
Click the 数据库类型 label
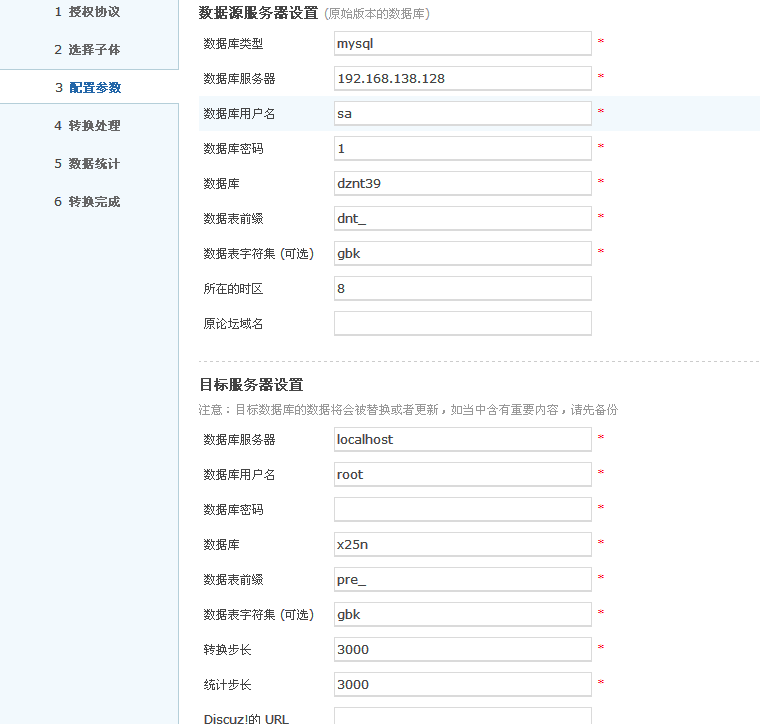click(x=233, y=44)
